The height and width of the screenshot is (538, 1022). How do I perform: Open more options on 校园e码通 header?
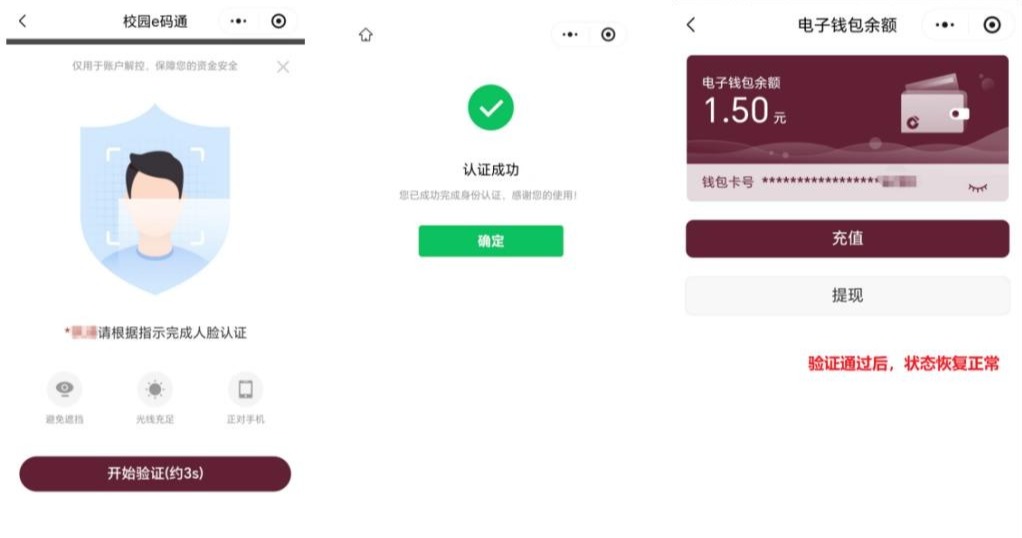tap(239, 21)
